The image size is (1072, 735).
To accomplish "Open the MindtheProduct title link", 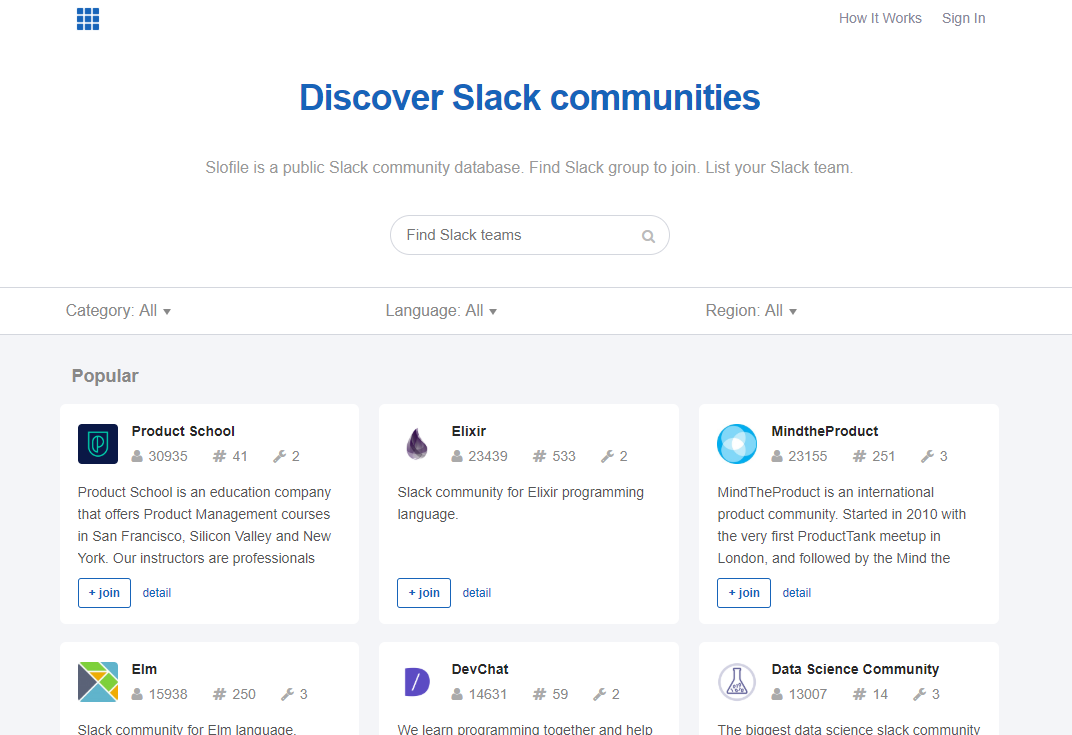I will (825, 431).
